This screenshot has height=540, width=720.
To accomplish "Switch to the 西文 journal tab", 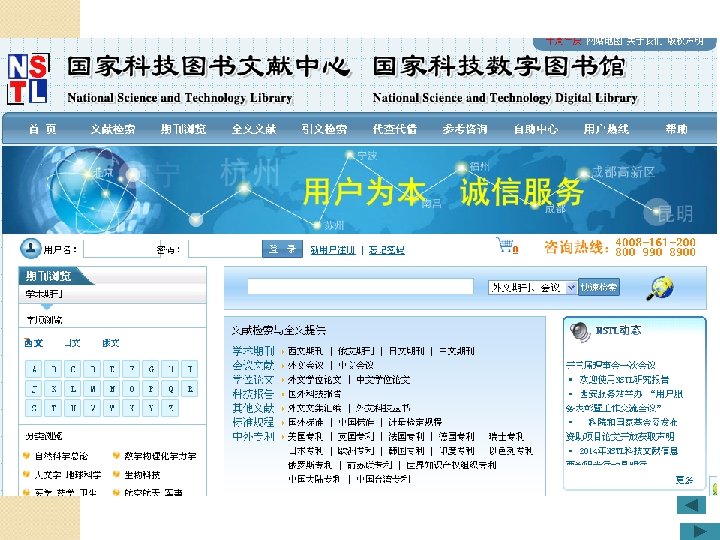I will [34, 343].
